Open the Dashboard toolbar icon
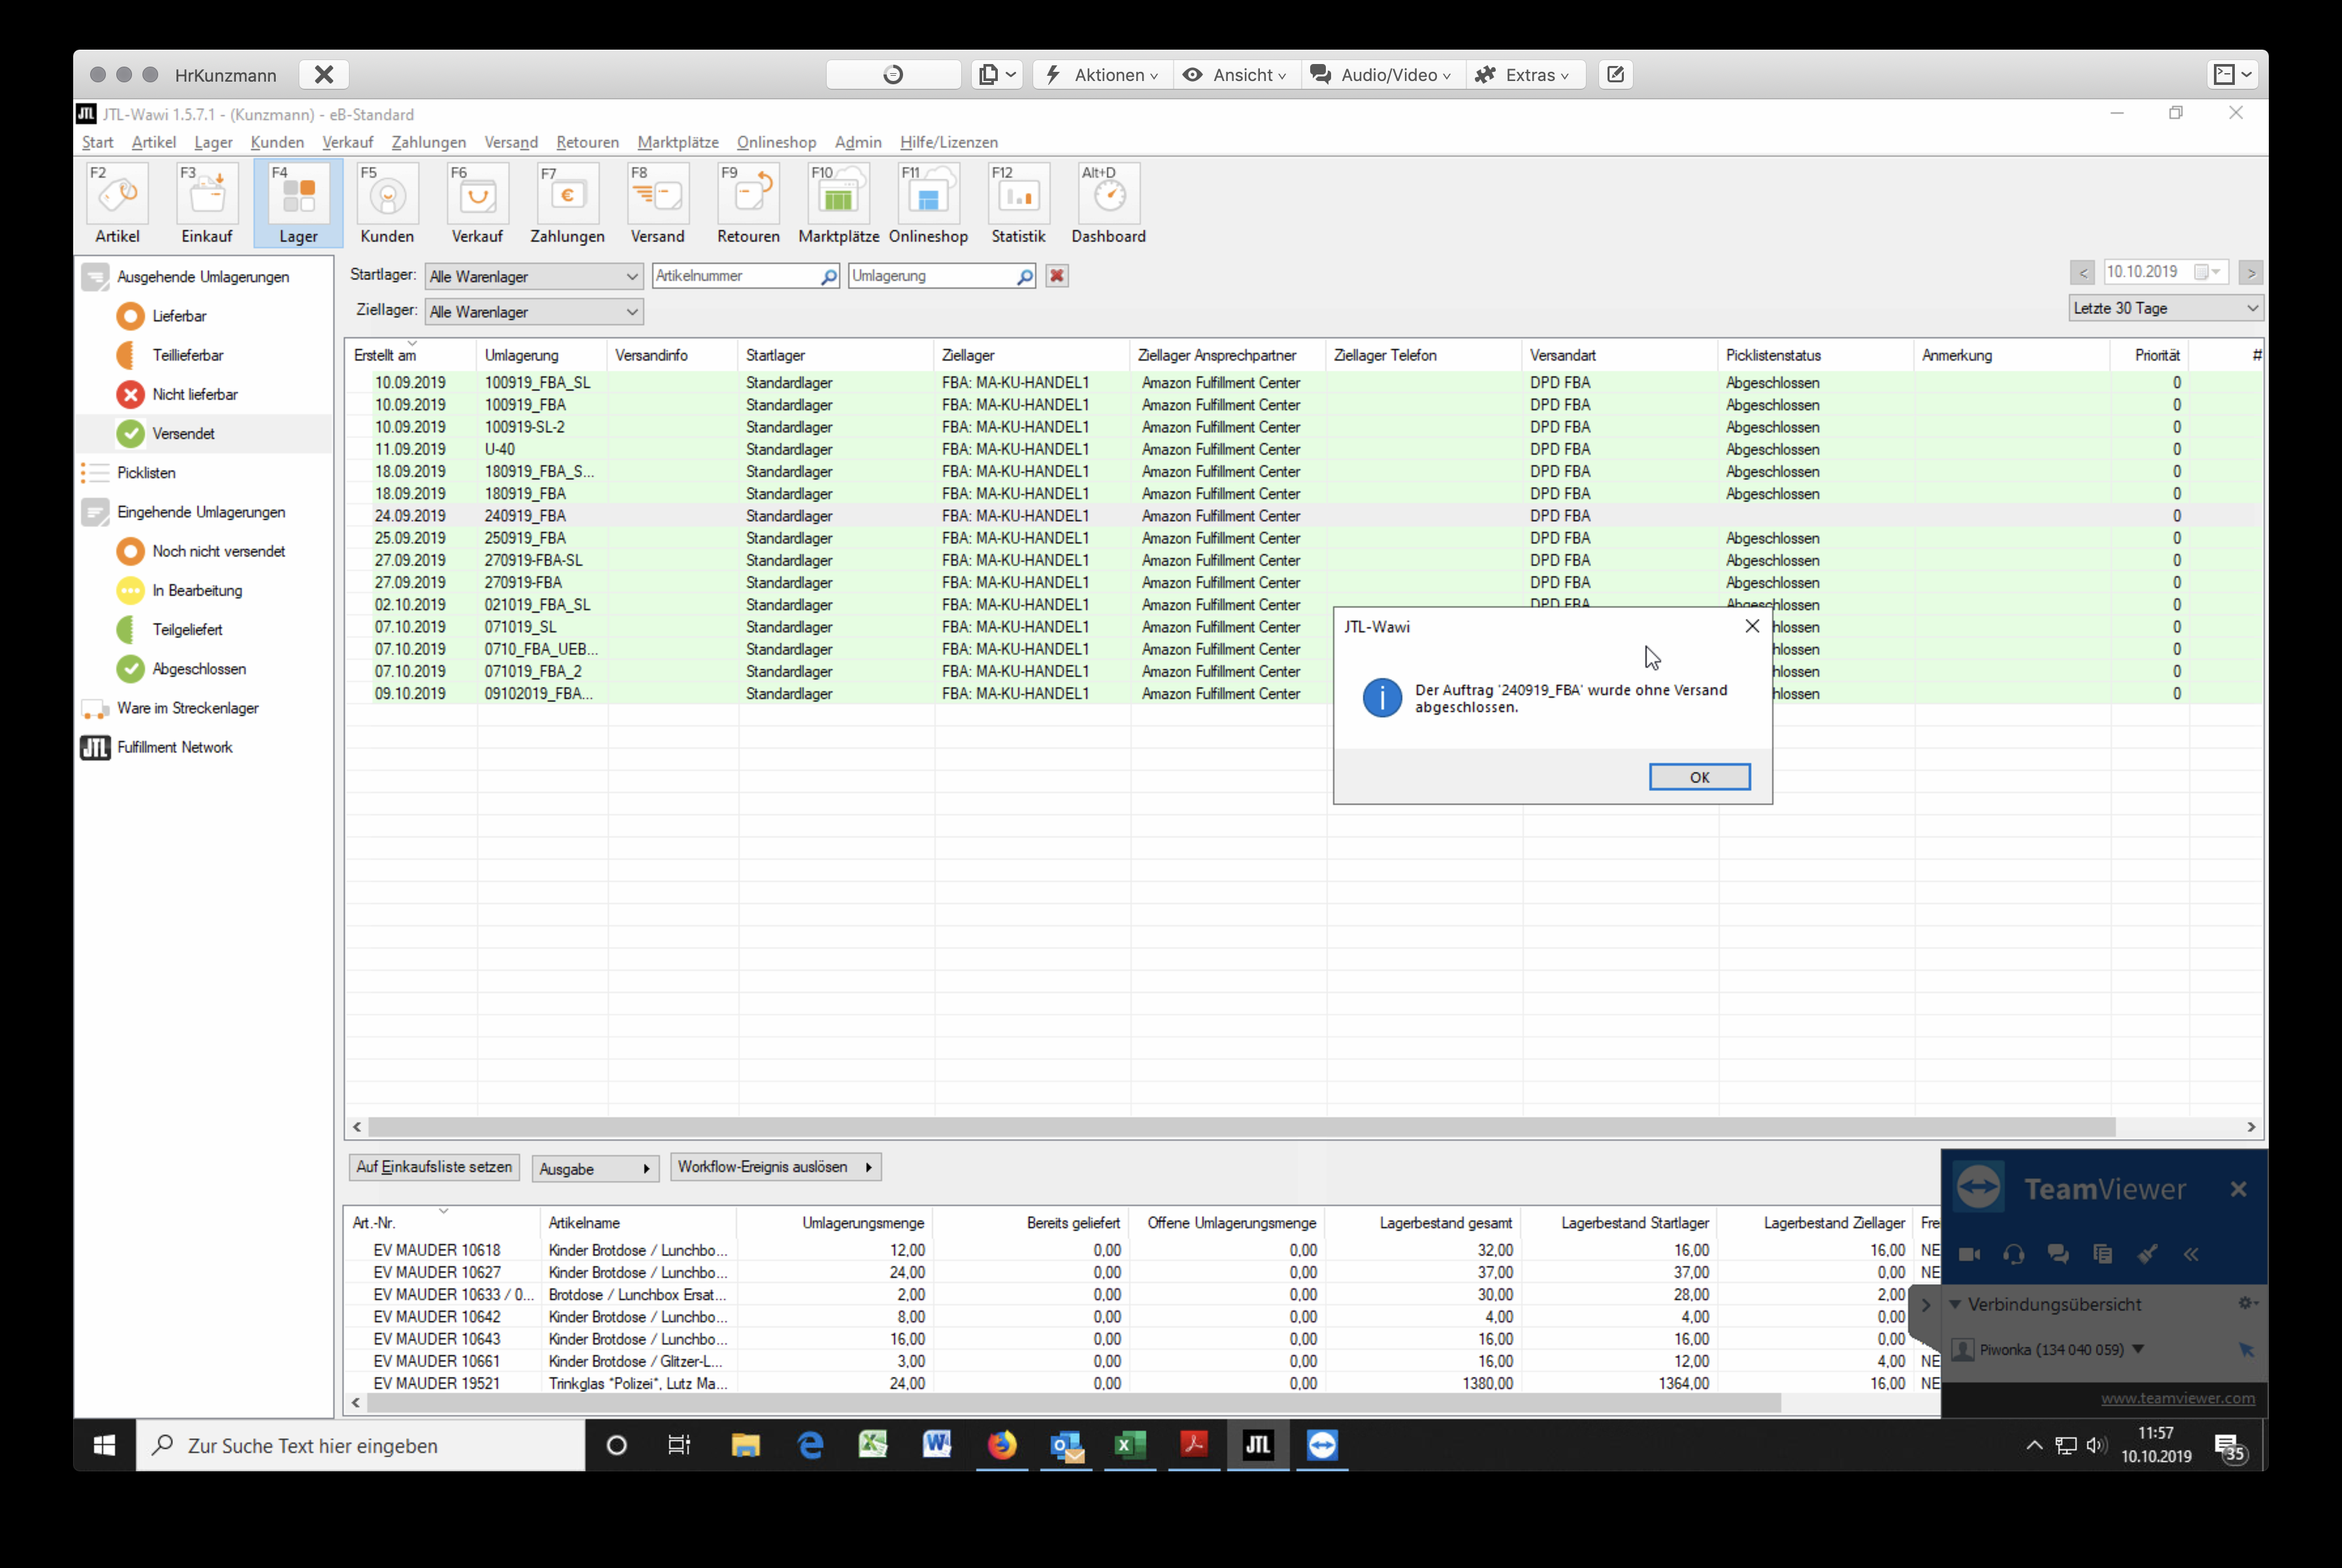Screen dimensions: 2342x1568 [1108, 204]
